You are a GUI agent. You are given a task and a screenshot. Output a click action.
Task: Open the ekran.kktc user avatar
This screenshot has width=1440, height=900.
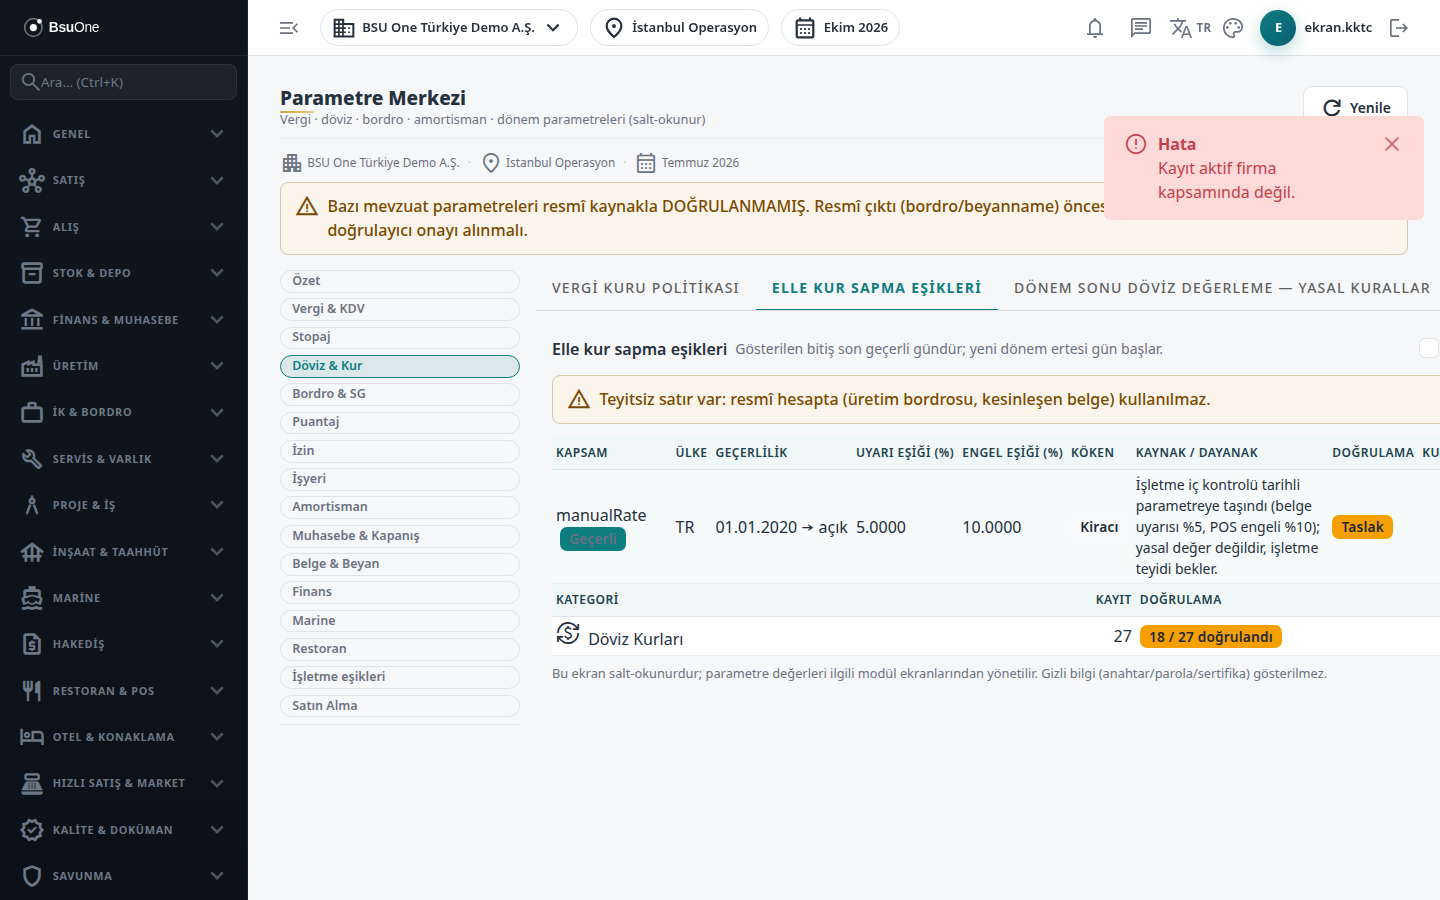point(1278,28)
